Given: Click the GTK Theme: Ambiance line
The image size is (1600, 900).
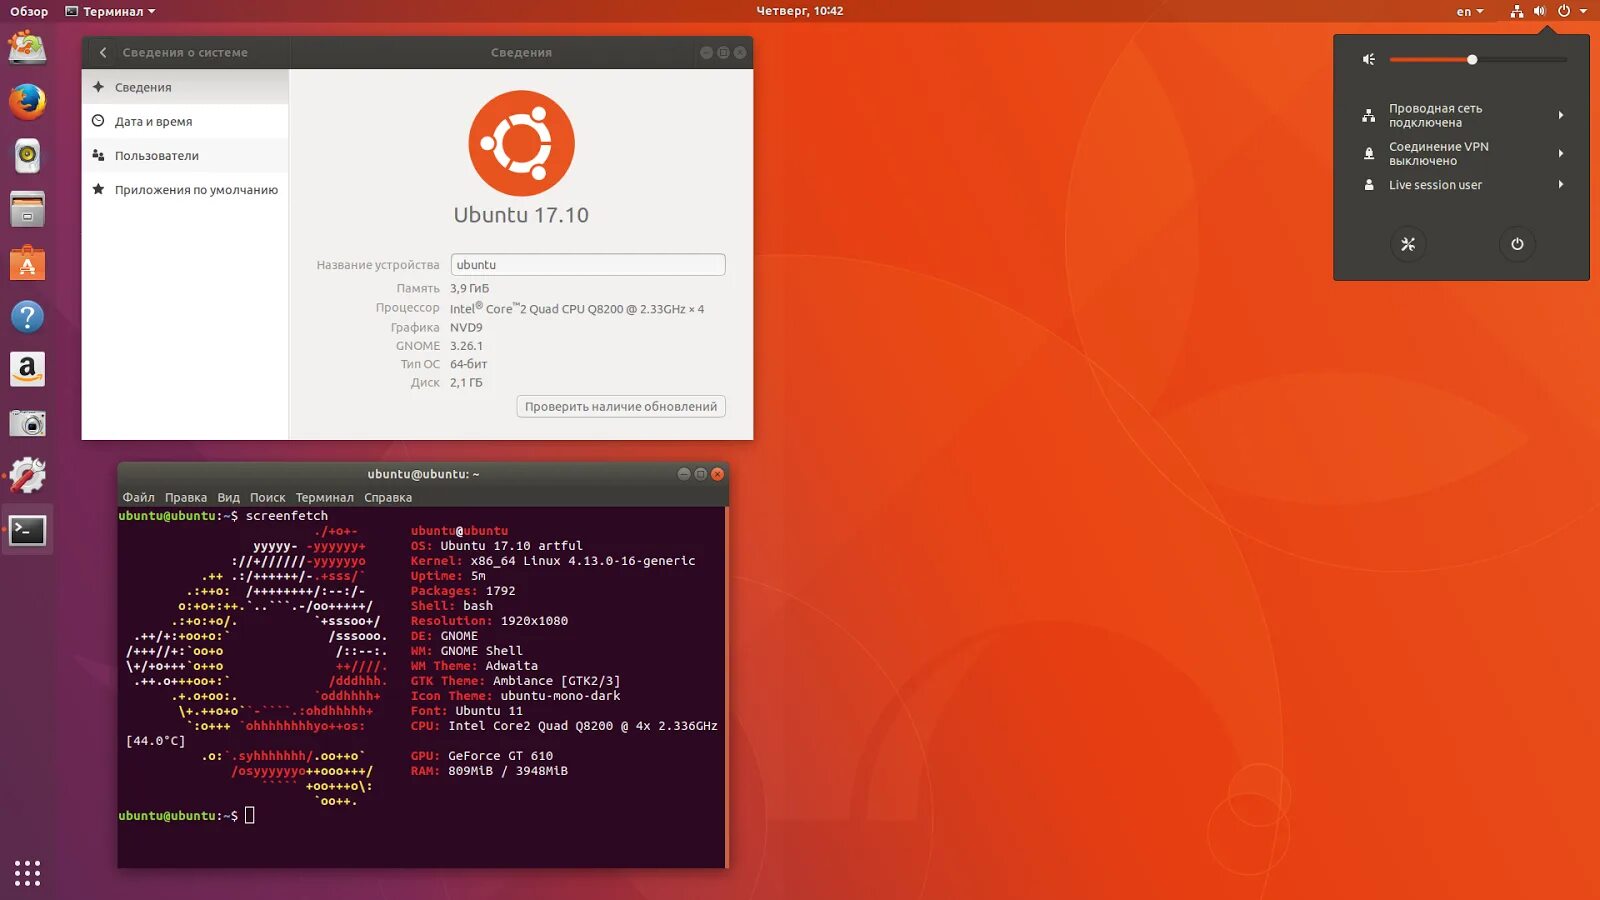Looking at the screenshot, I should click(x=515, y=681).
